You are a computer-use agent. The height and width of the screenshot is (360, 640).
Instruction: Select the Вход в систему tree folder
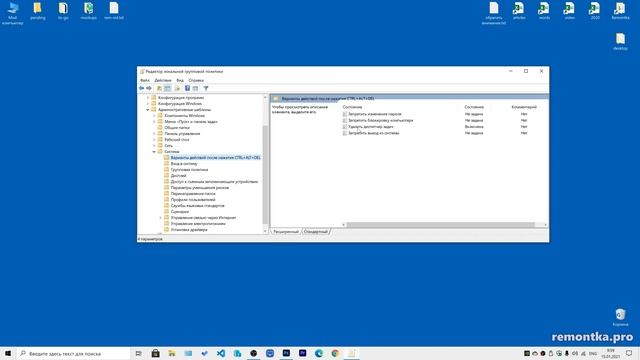pos(184,164)
